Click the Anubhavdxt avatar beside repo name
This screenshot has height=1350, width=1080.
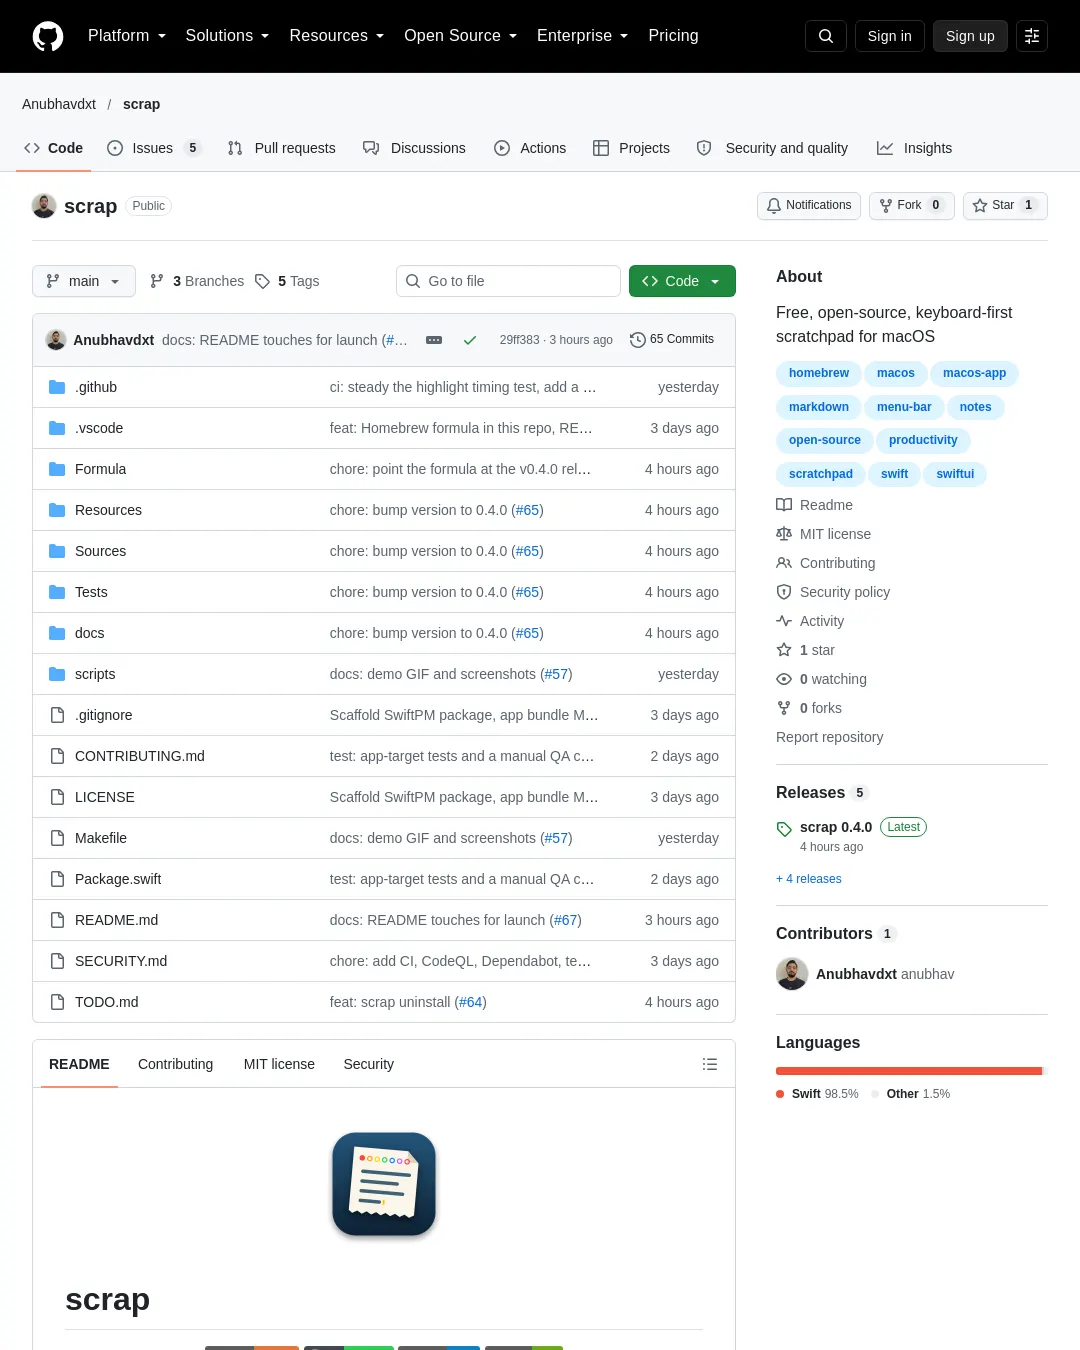44,206
